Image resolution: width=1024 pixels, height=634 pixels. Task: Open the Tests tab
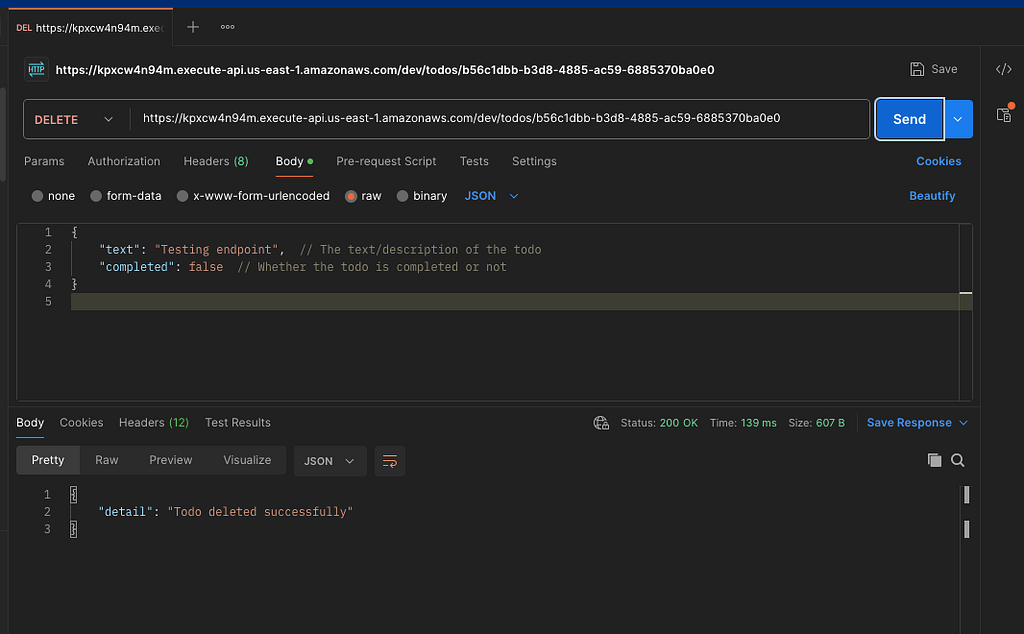coord(474,161)
